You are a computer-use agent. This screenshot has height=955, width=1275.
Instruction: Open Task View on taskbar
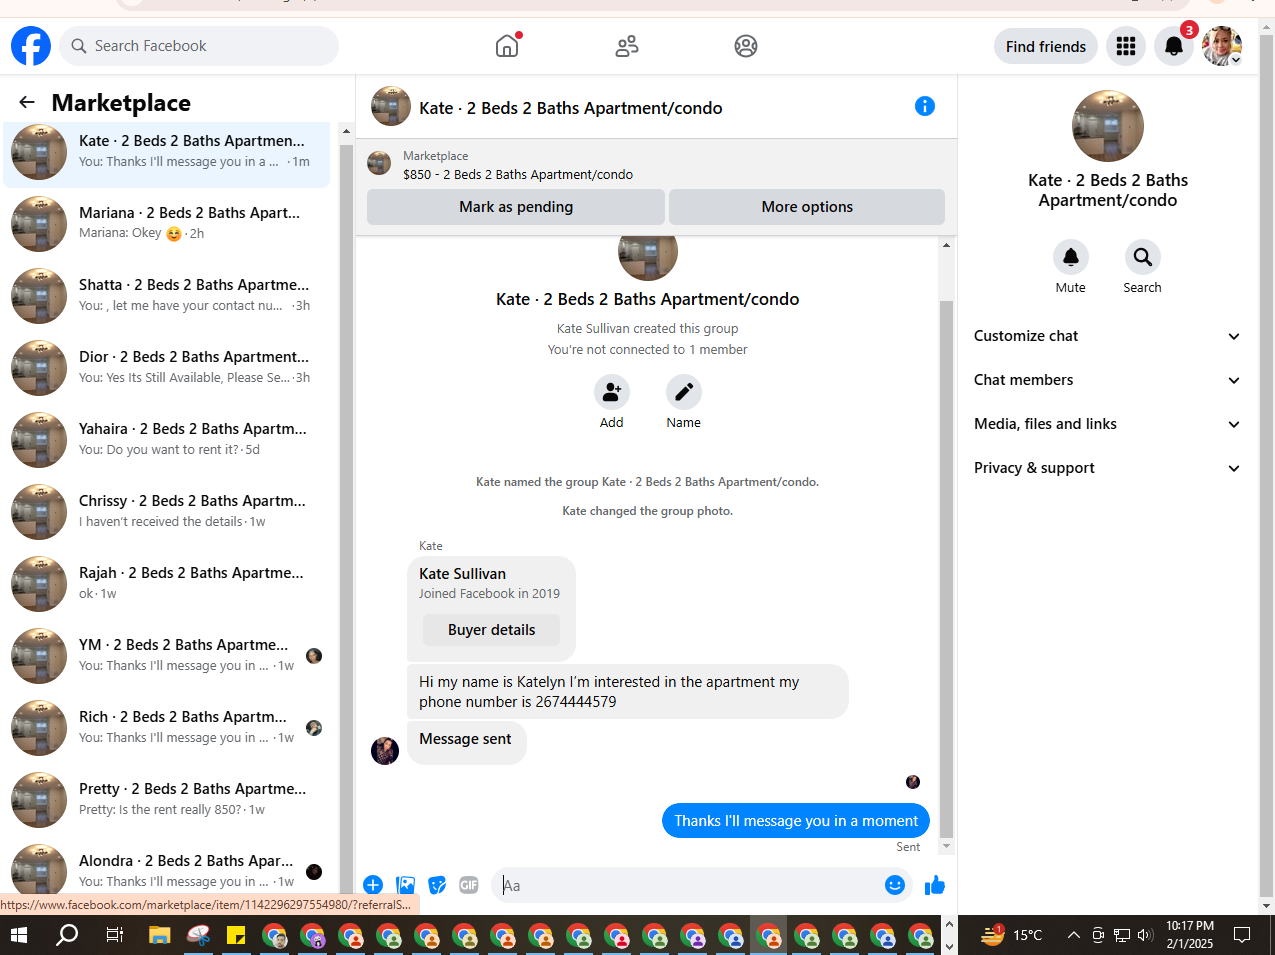(115, 935)
